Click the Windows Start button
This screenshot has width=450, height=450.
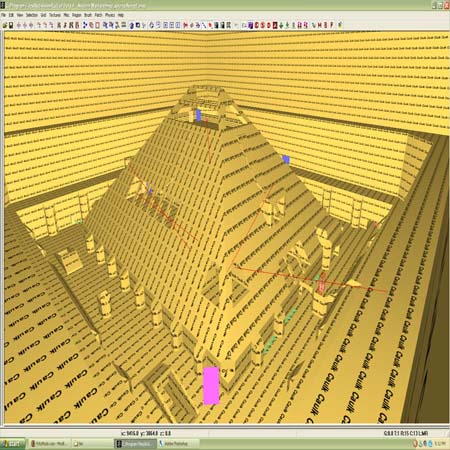pyautogui.click(x=13, y=444)
